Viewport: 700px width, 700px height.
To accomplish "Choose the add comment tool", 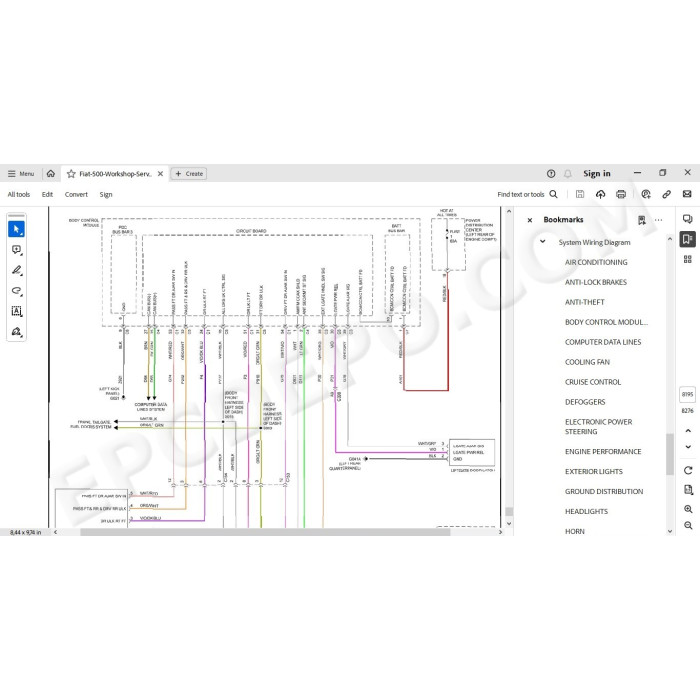I will point(17,250).
